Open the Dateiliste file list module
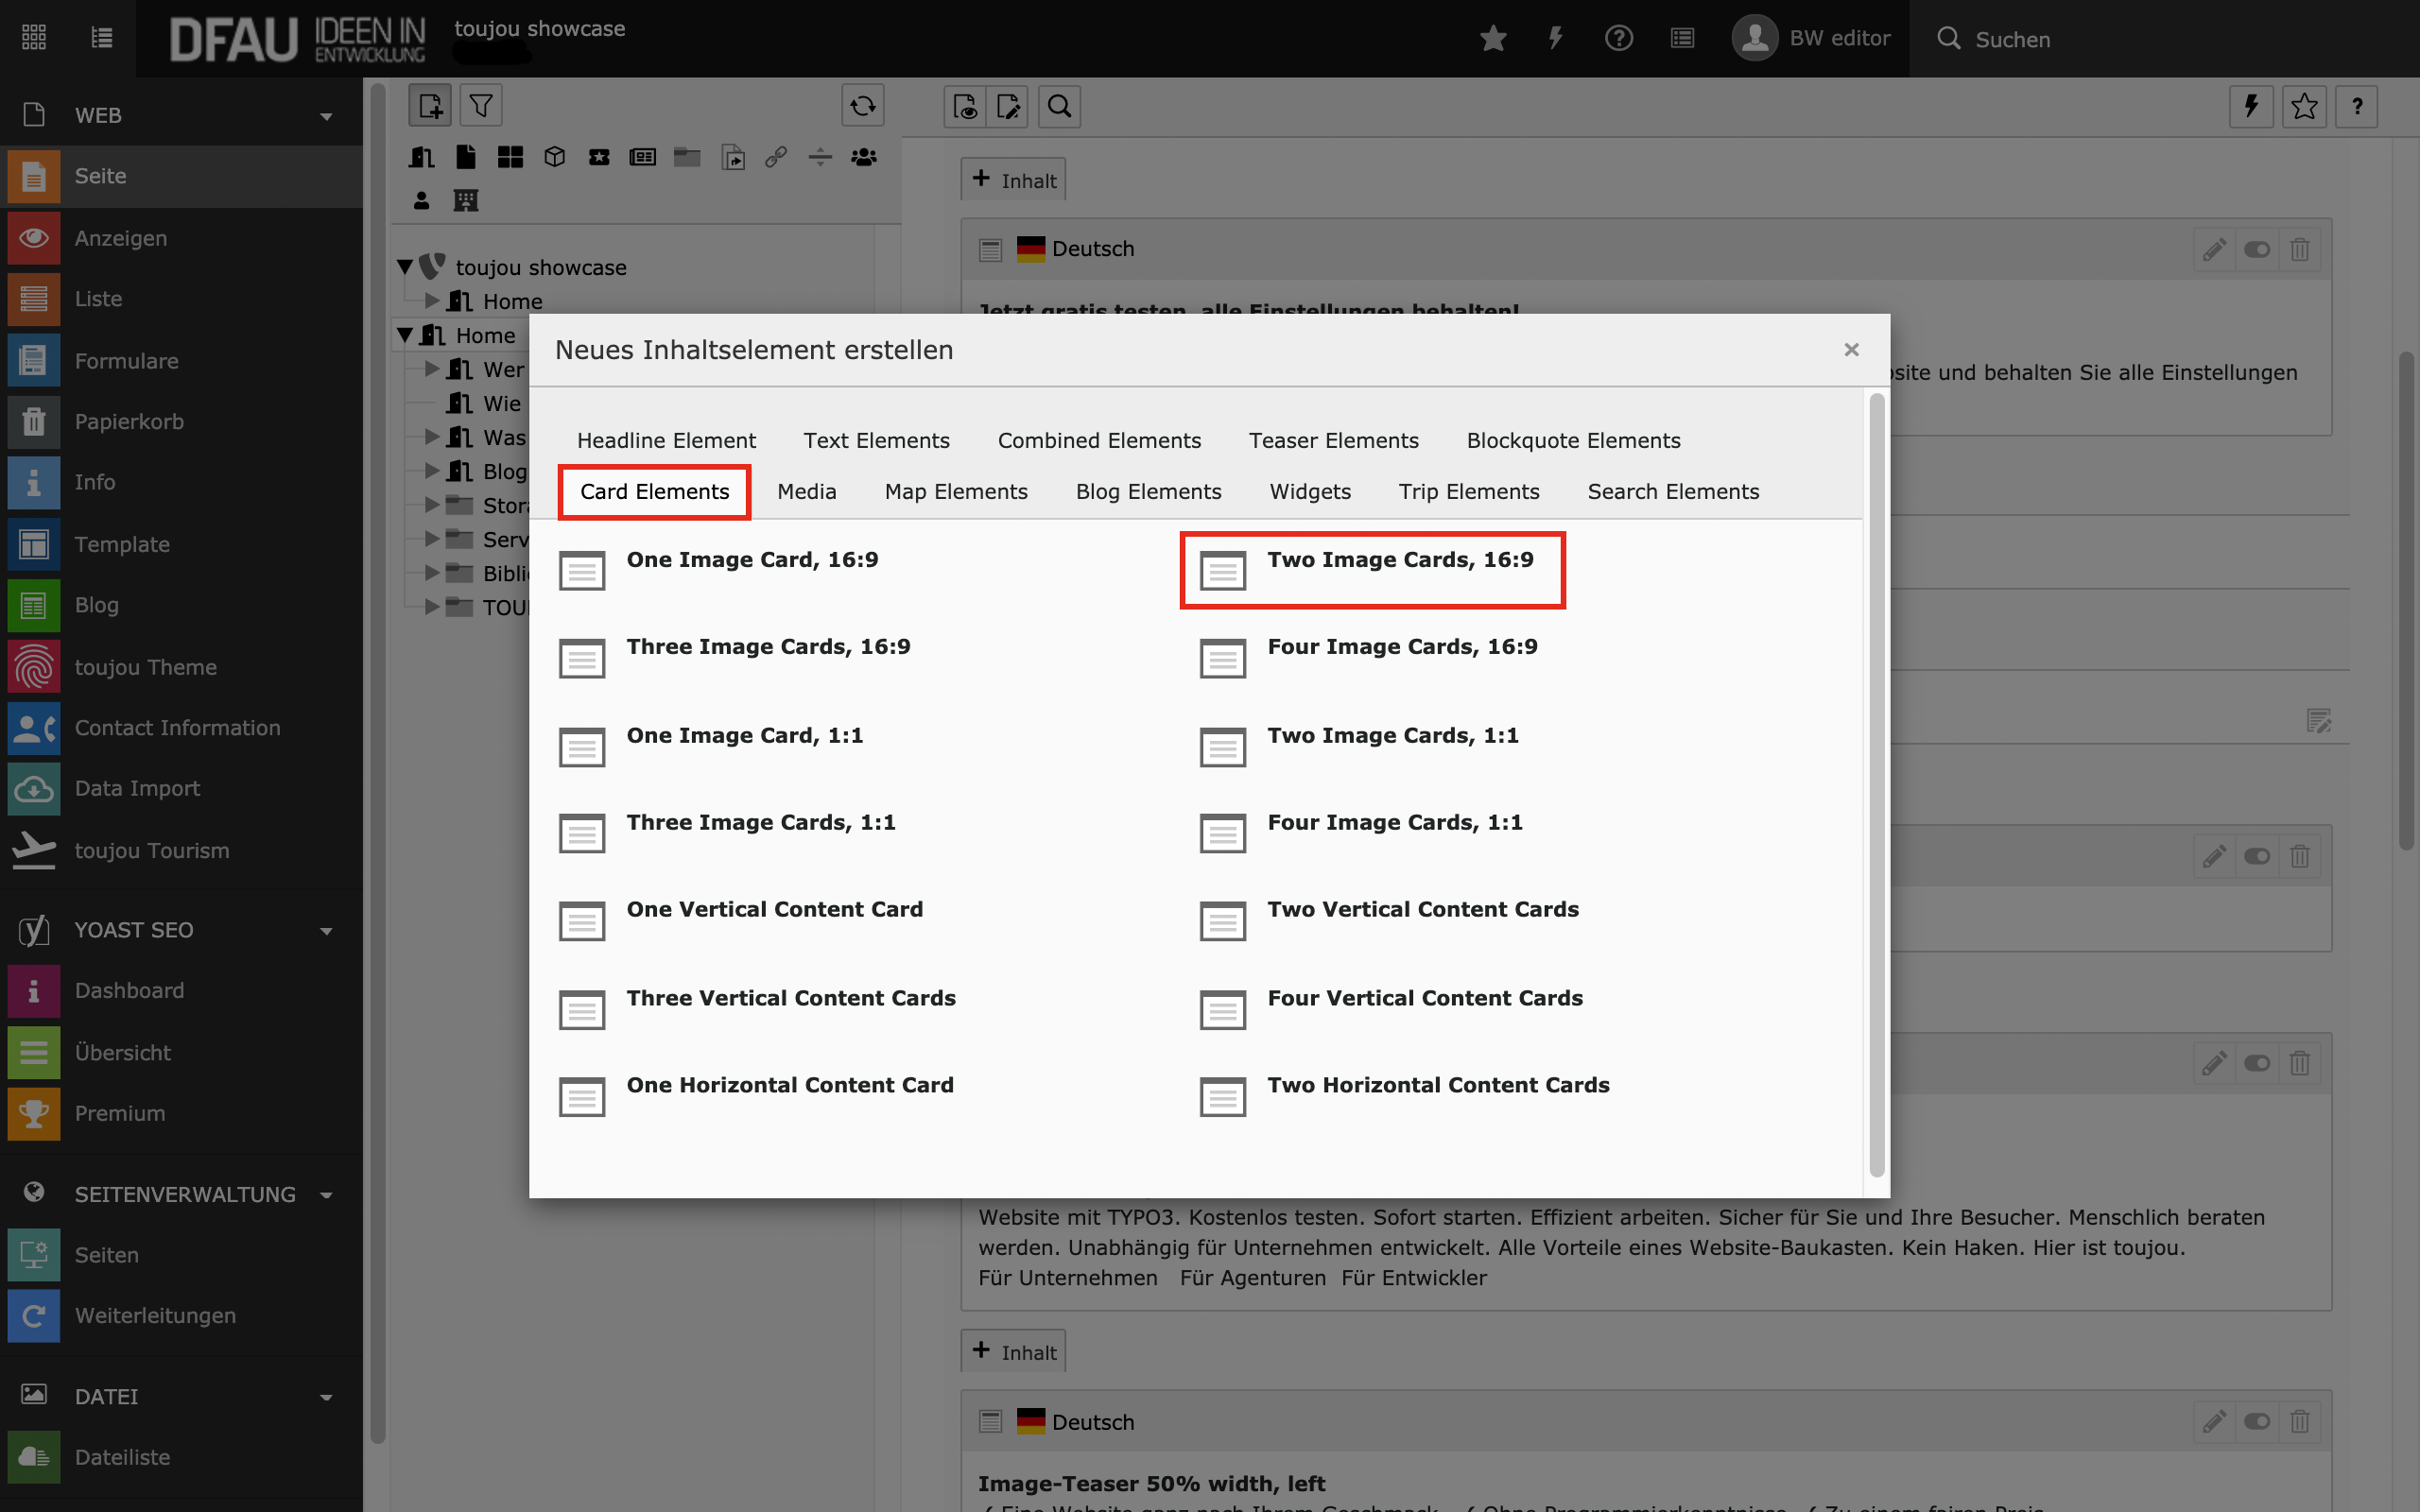 pos(181,1457)
